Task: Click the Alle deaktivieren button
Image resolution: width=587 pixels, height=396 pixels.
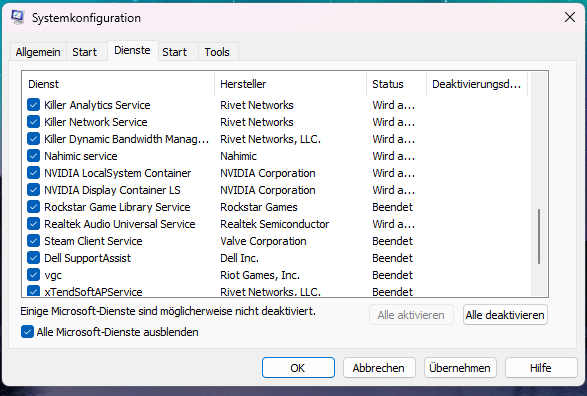Action: [x=505, y=315]
